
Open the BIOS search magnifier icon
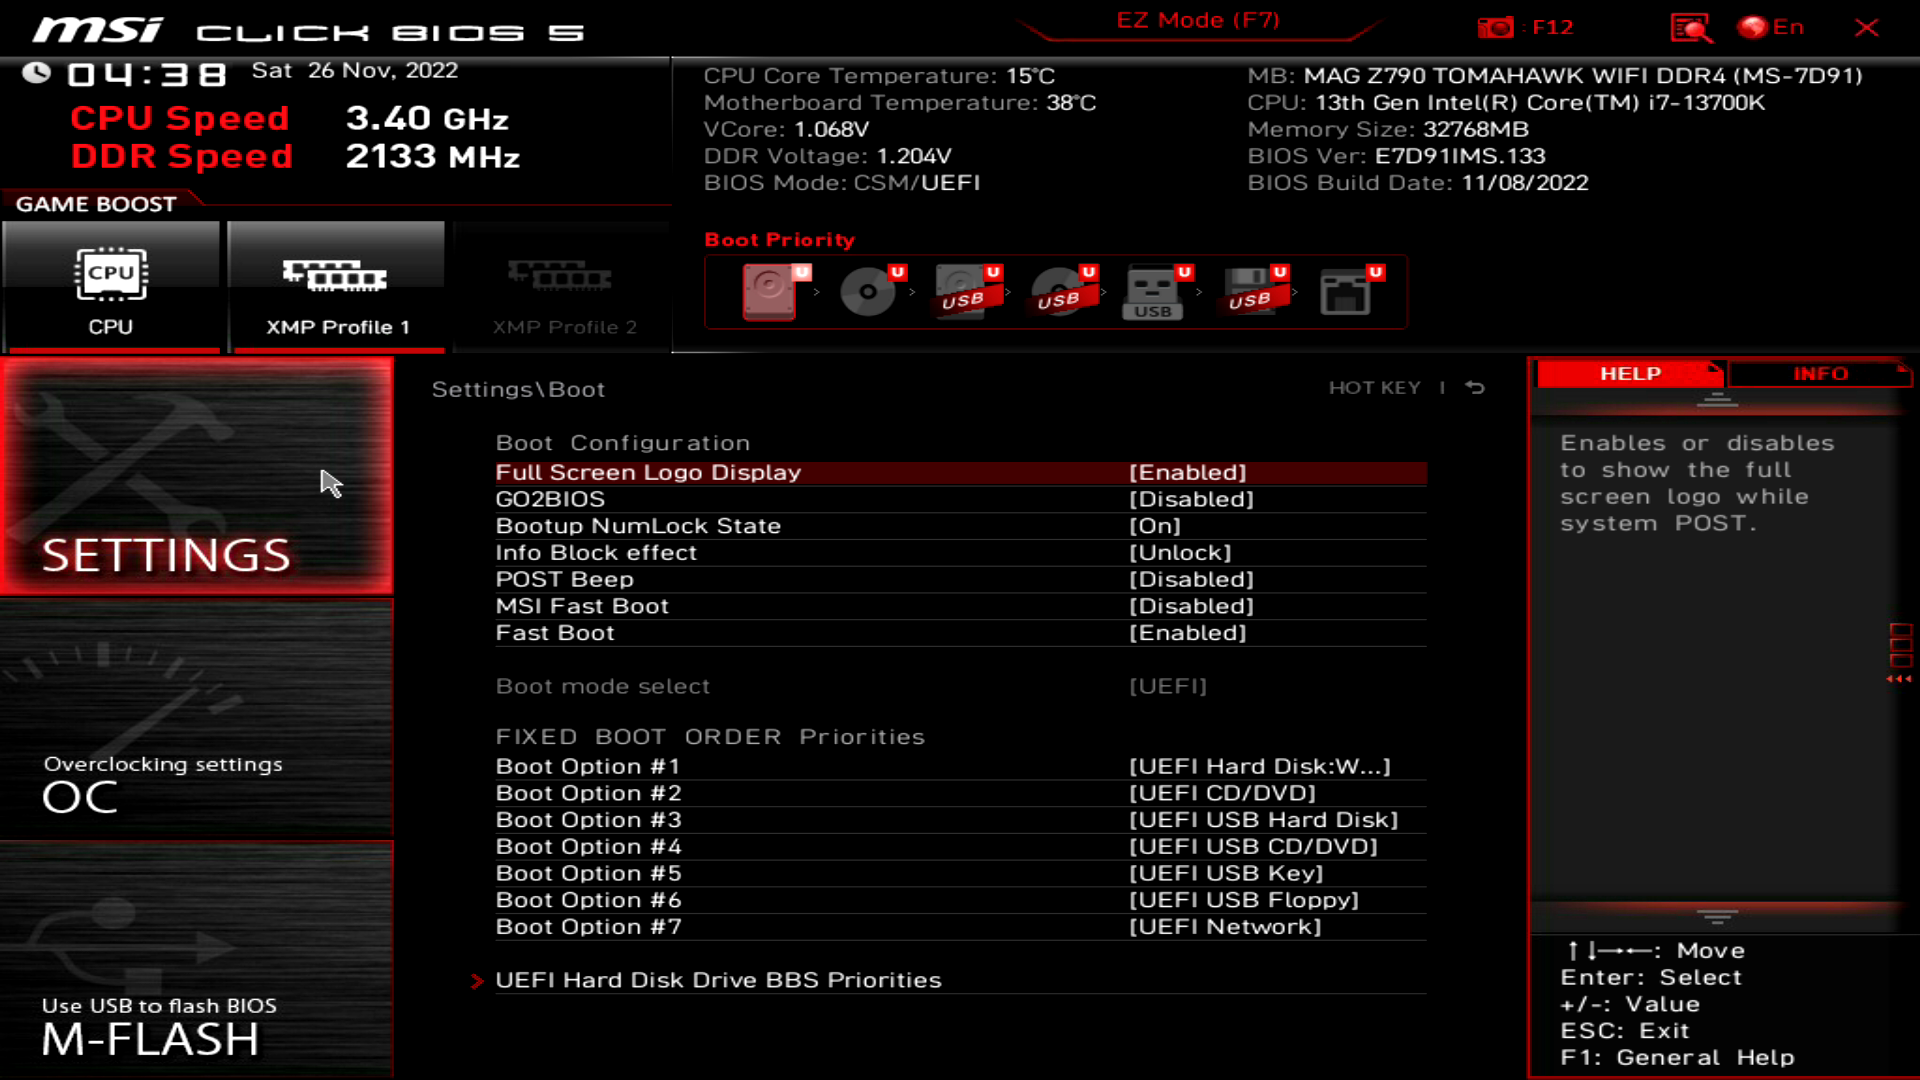pyautogui.click(x=1690, y=27)
